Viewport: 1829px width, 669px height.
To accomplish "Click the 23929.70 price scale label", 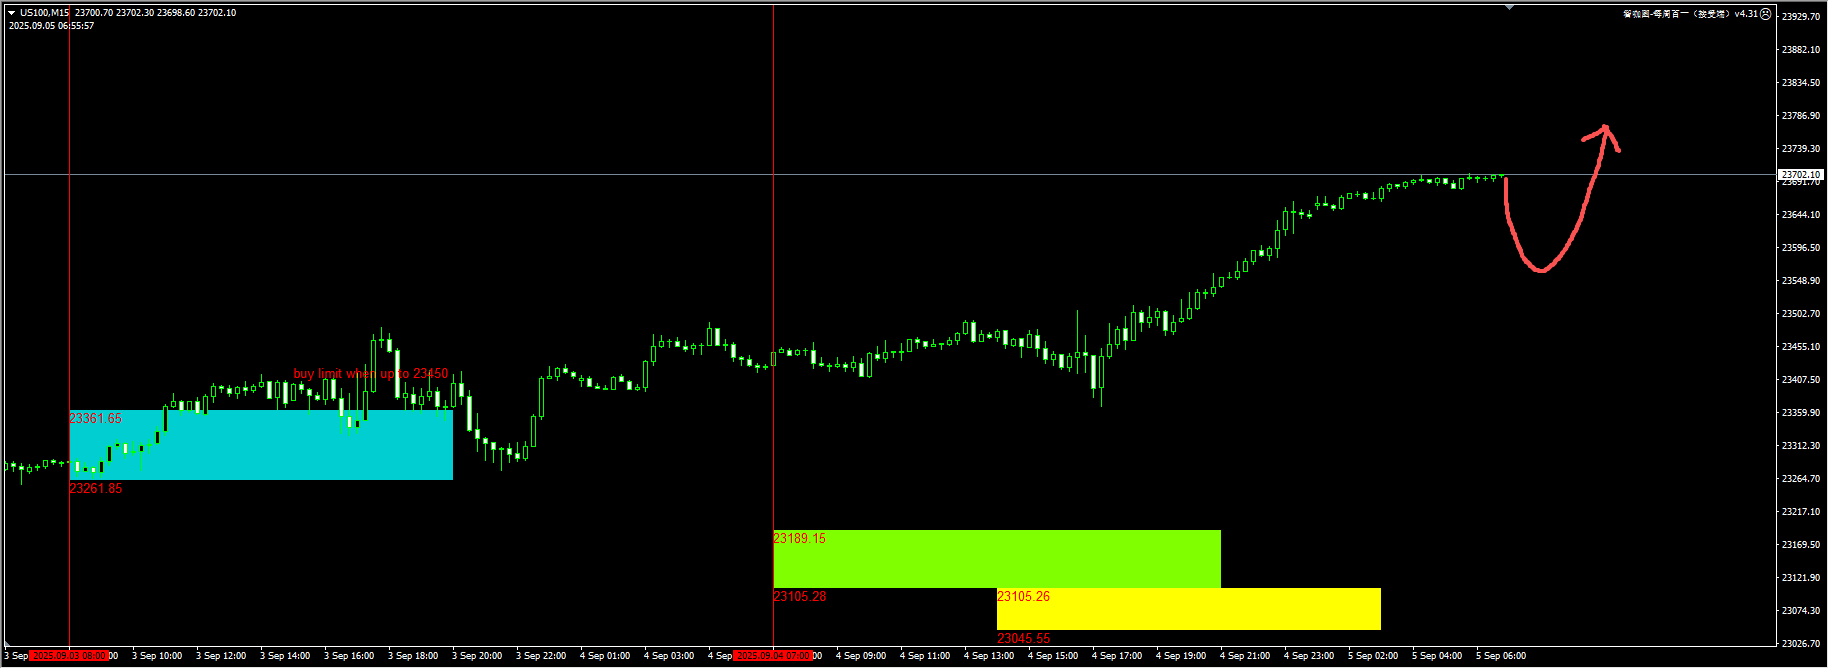I will (1800, 17).
